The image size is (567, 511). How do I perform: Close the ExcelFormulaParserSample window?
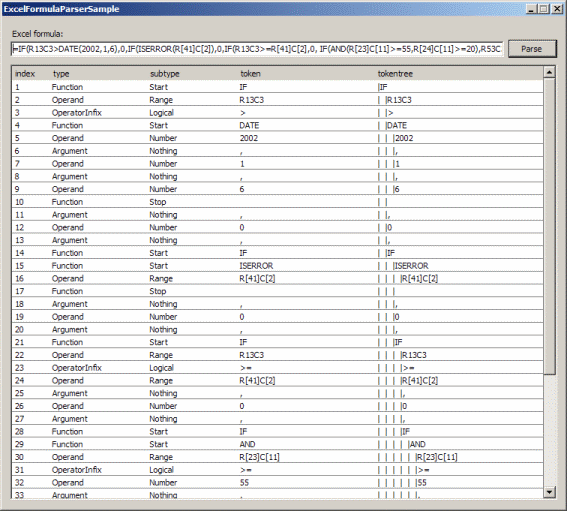click(x=557, y=9)
